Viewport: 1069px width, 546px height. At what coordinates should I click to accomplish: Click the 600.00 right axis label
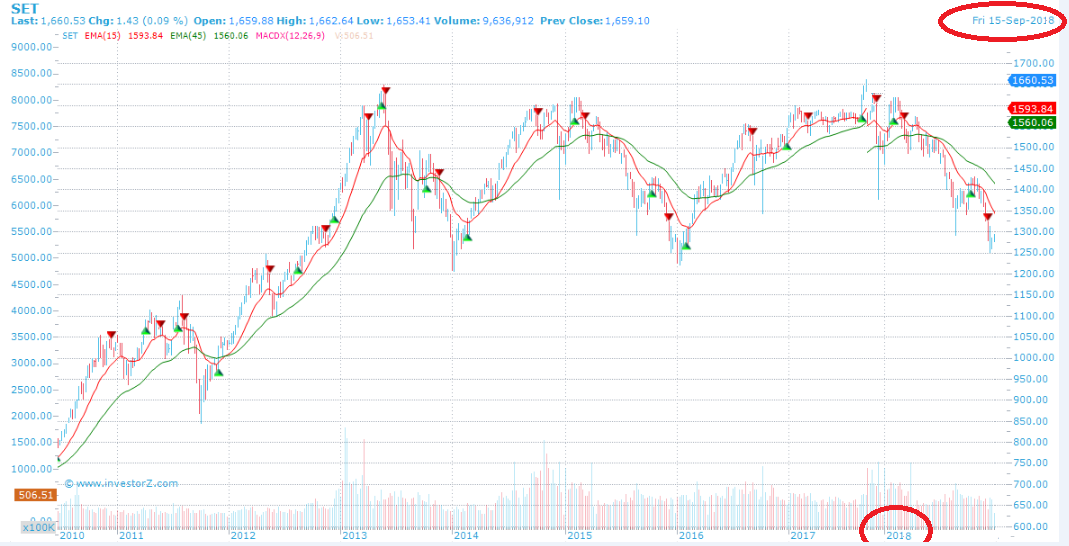pos(1031,526)
